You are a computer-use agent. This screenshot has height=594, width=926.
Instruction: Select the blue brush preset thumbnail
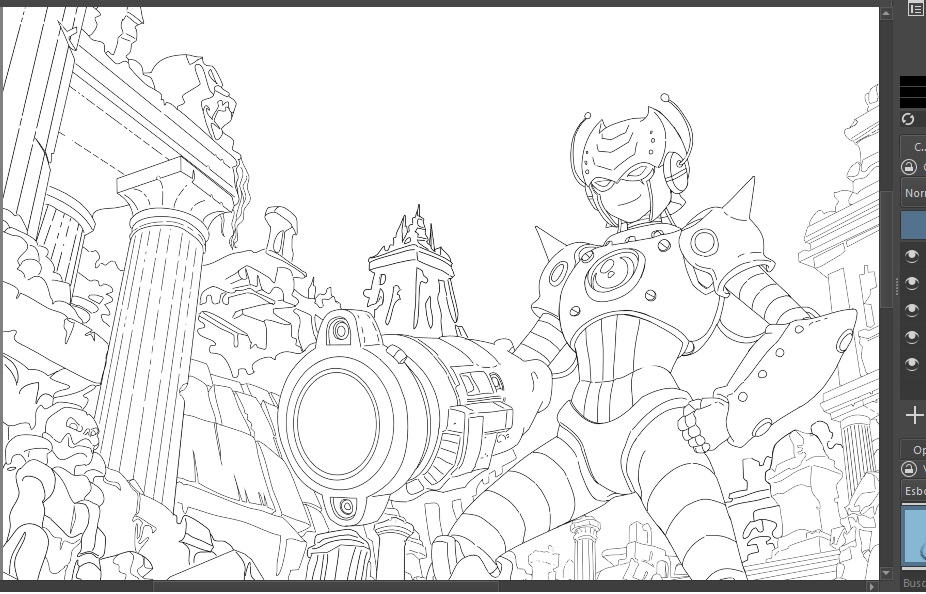pyautogui.click(x=914, y=534)
